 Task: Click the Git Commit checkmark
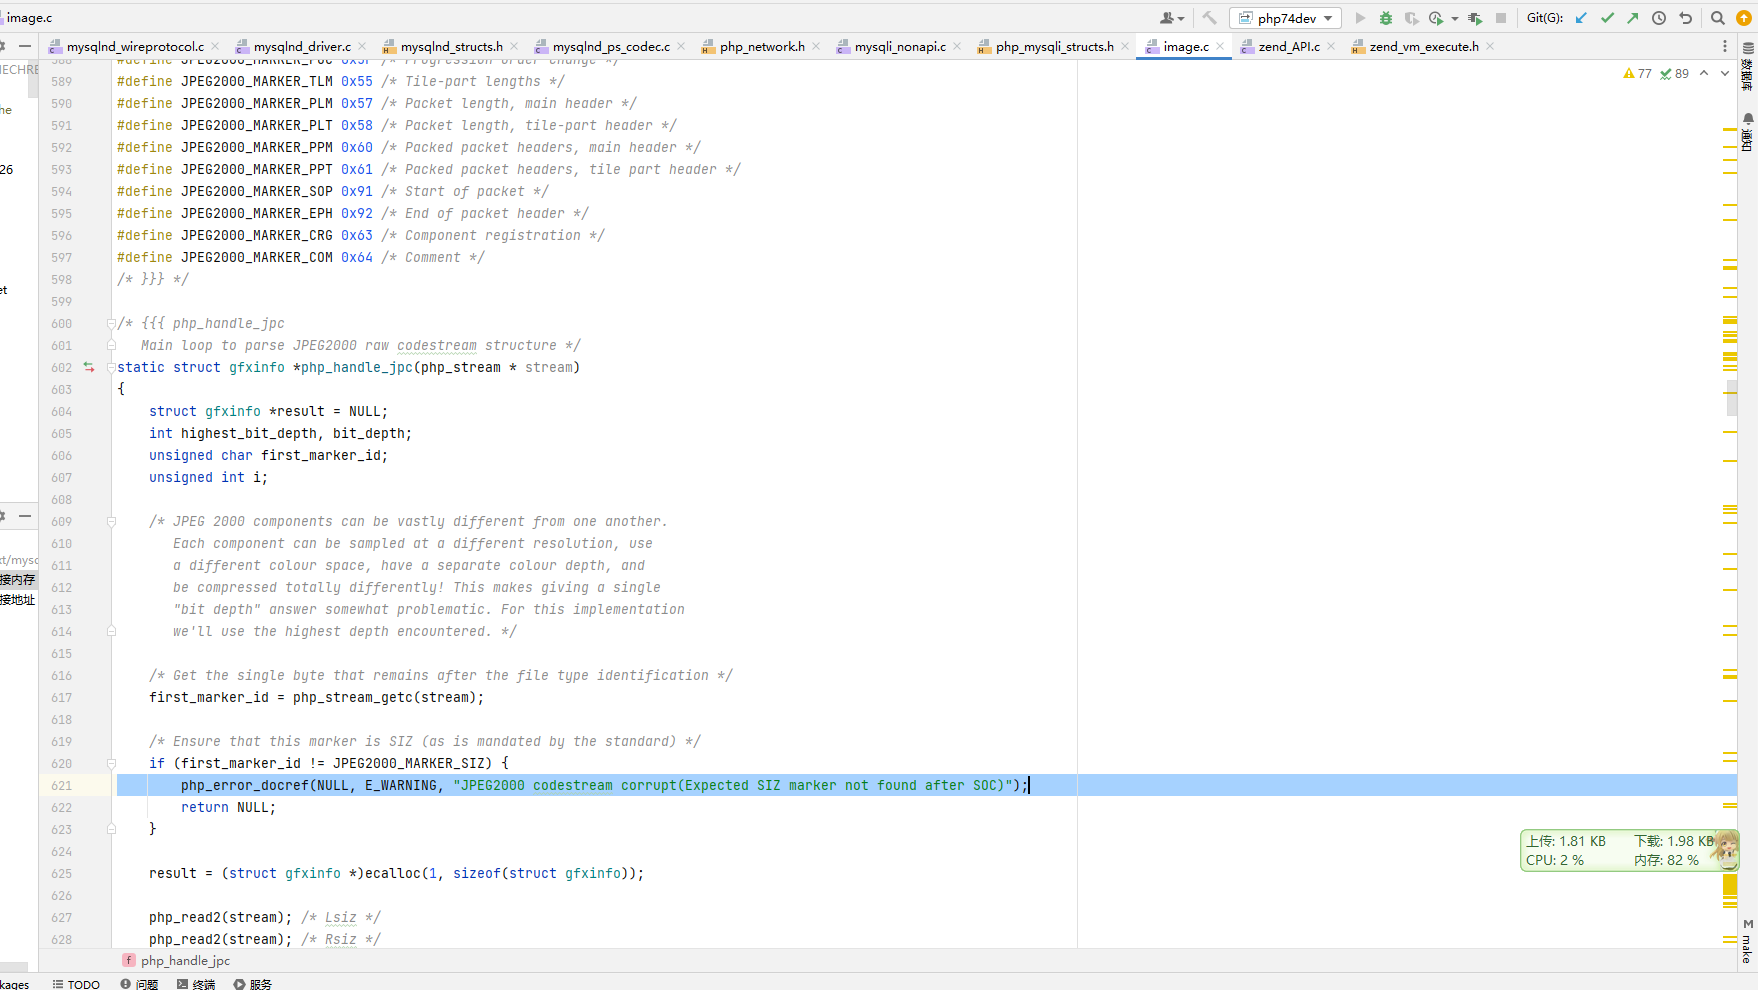click(1607, 18)
